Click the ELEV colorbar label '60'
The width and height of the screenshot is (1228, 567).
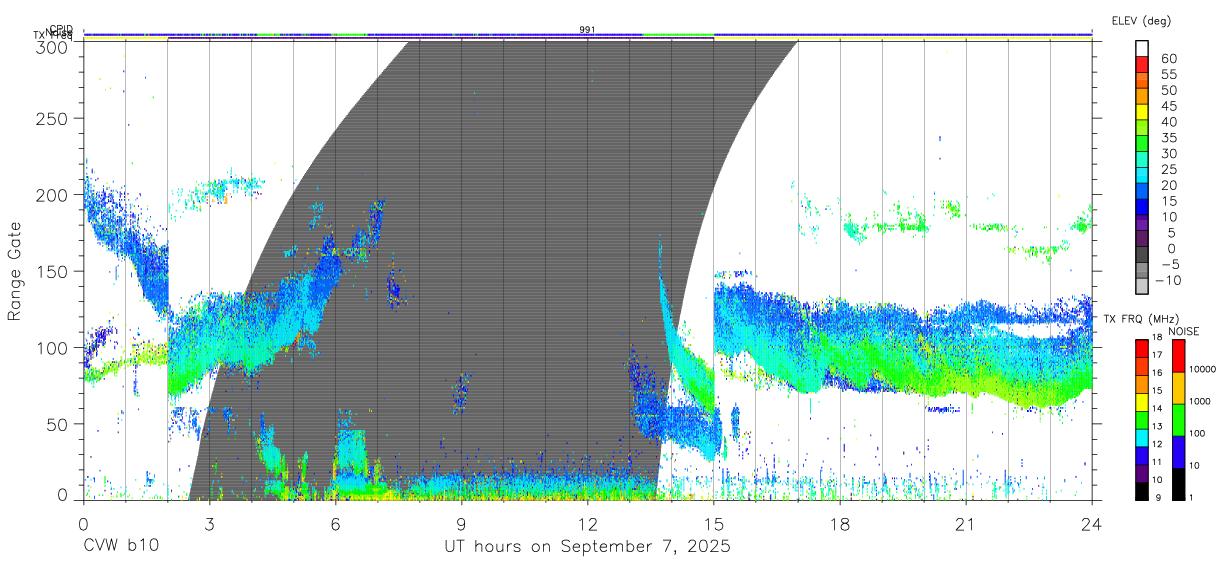[x=1168, y=59]
